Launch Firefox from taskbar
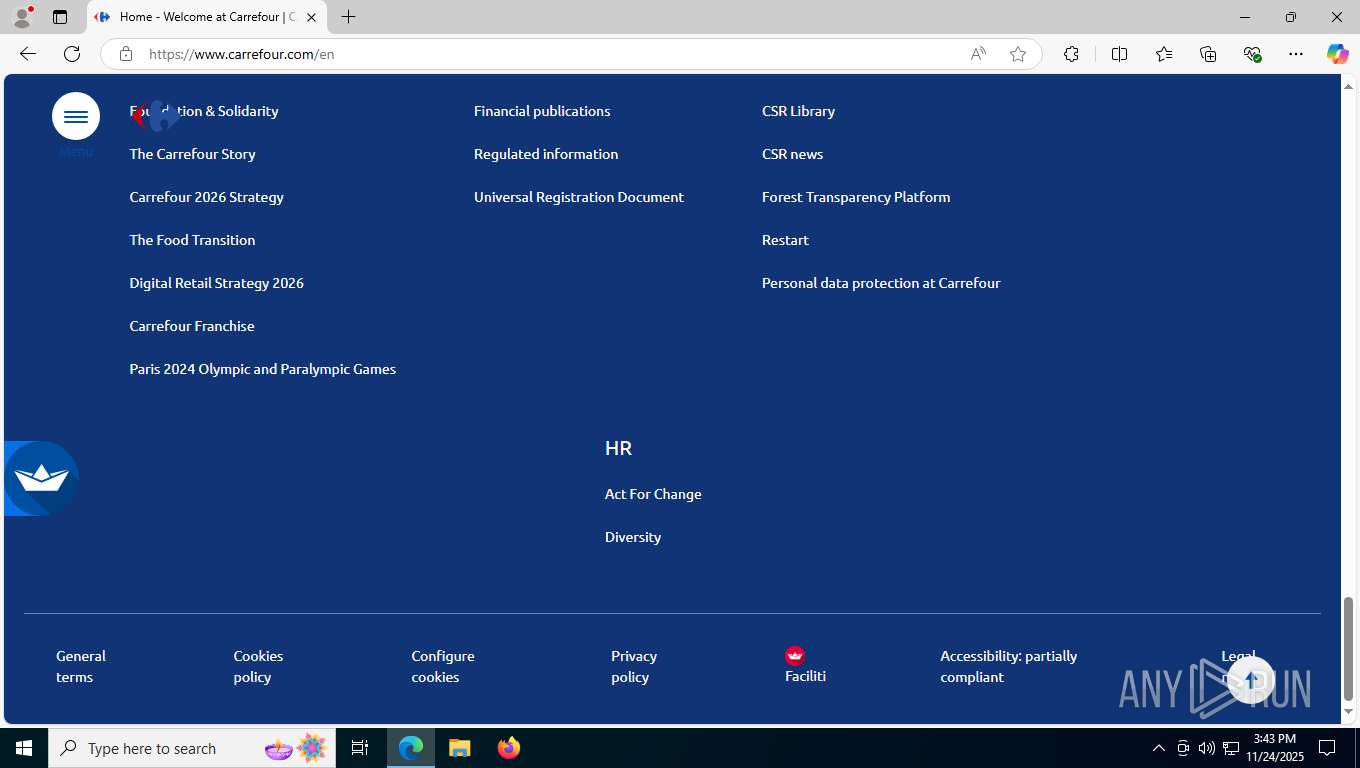This screenshot has width=1360, height=768. point(509,748)
